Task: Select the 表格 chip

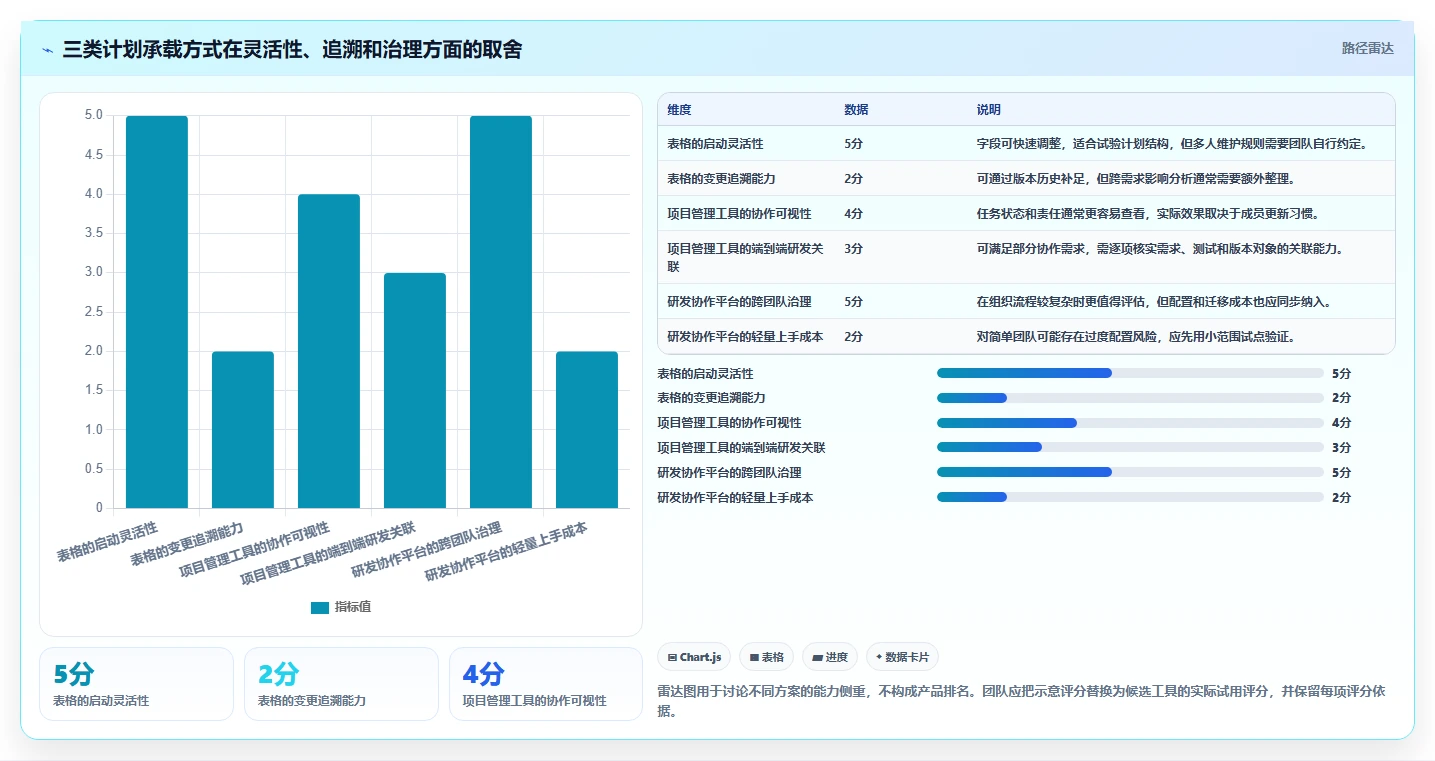Action: pyautogui.click(x=766, y=657)
